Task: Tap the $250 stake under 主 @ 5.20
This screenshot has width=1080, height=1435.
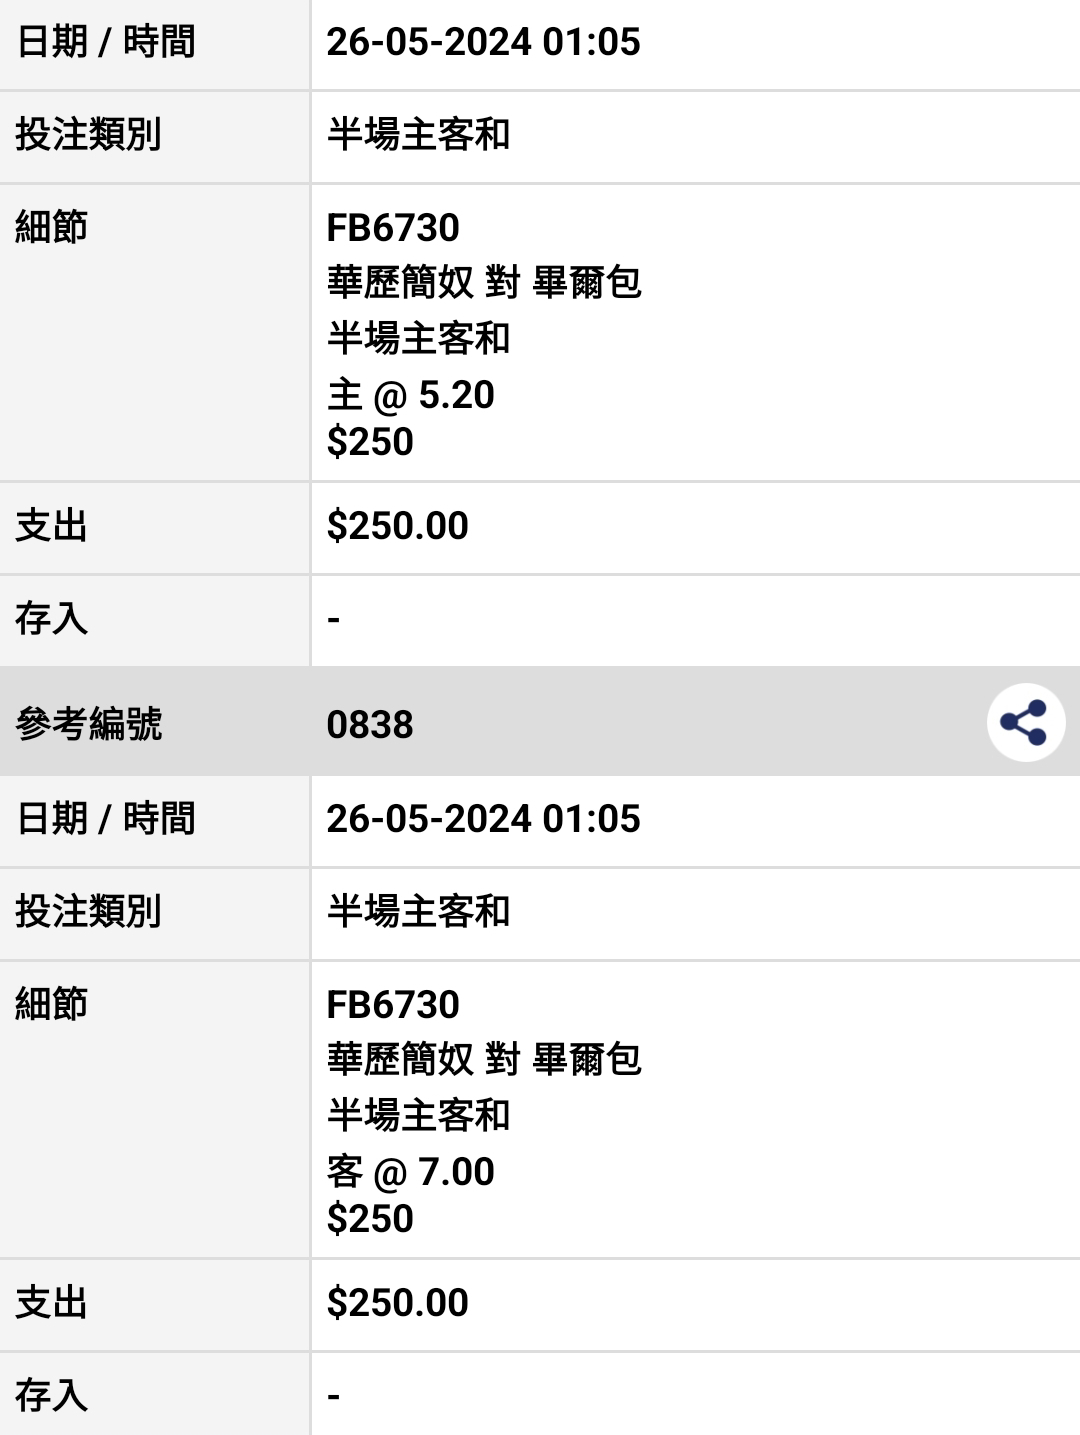Action: coord(370,442)
